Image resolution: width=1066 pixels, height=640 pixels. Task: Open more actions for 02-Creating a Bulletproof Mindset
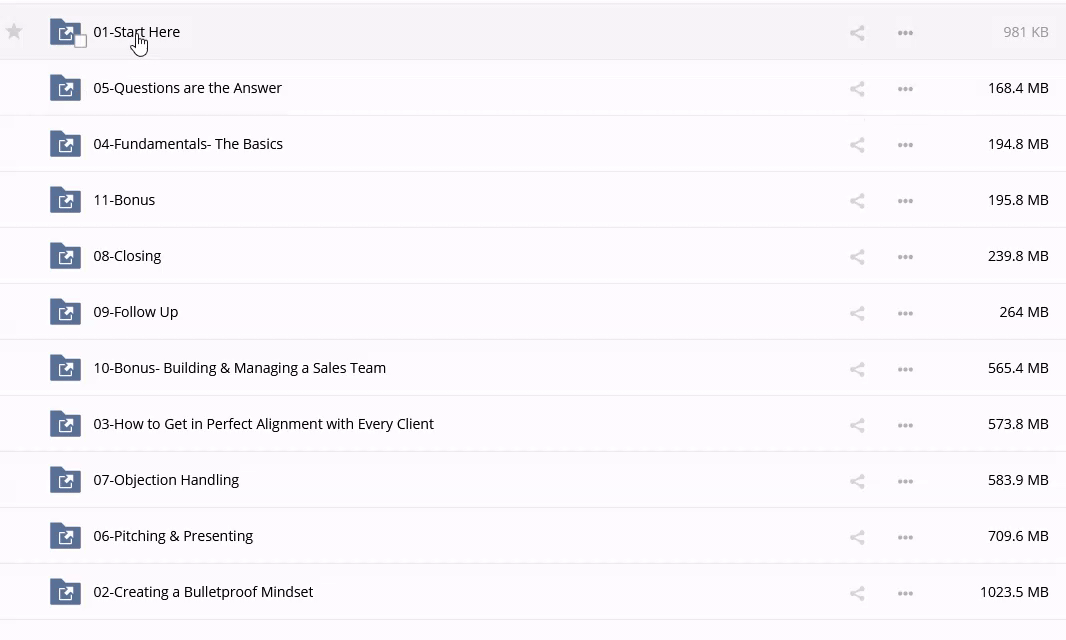pos(905,593)
